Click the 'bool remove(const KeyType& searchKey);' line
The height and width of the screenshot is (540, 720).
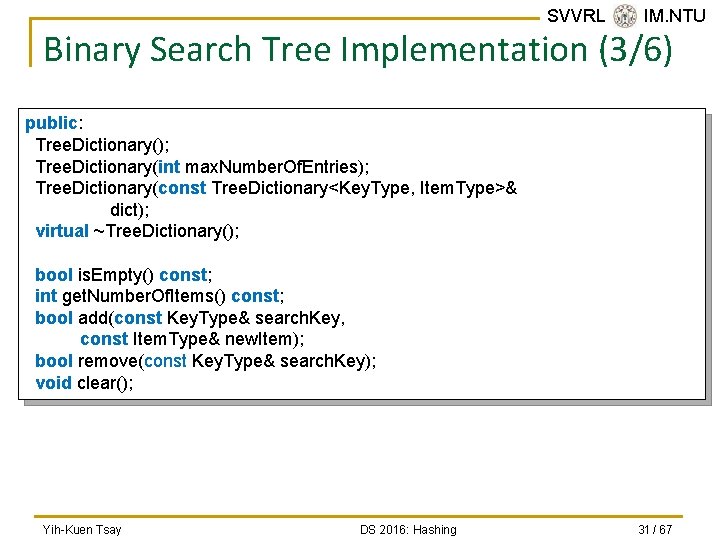[205, 361]
